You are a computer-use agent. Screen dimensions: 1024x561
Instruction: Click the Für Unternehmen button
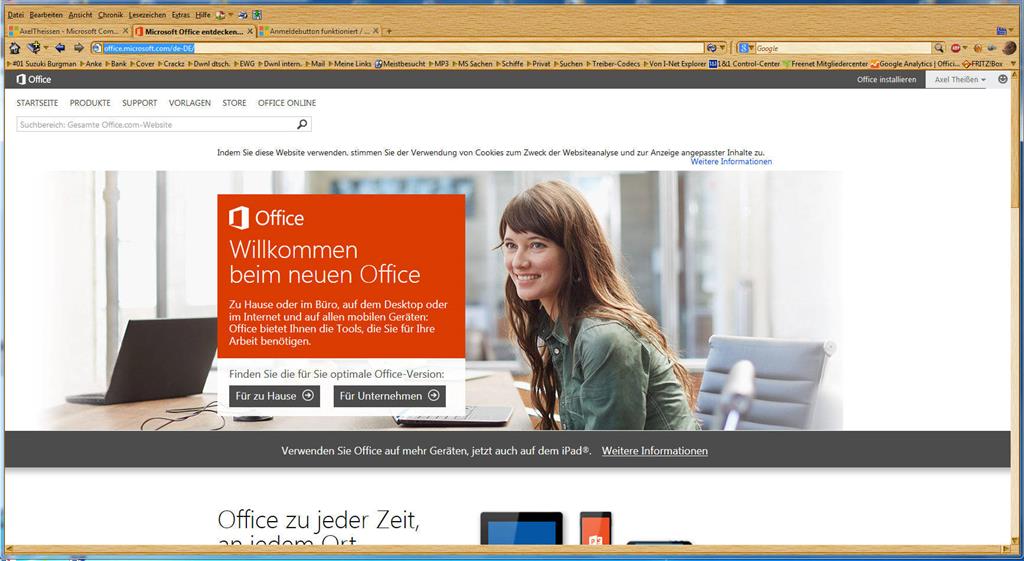[390, 396]
